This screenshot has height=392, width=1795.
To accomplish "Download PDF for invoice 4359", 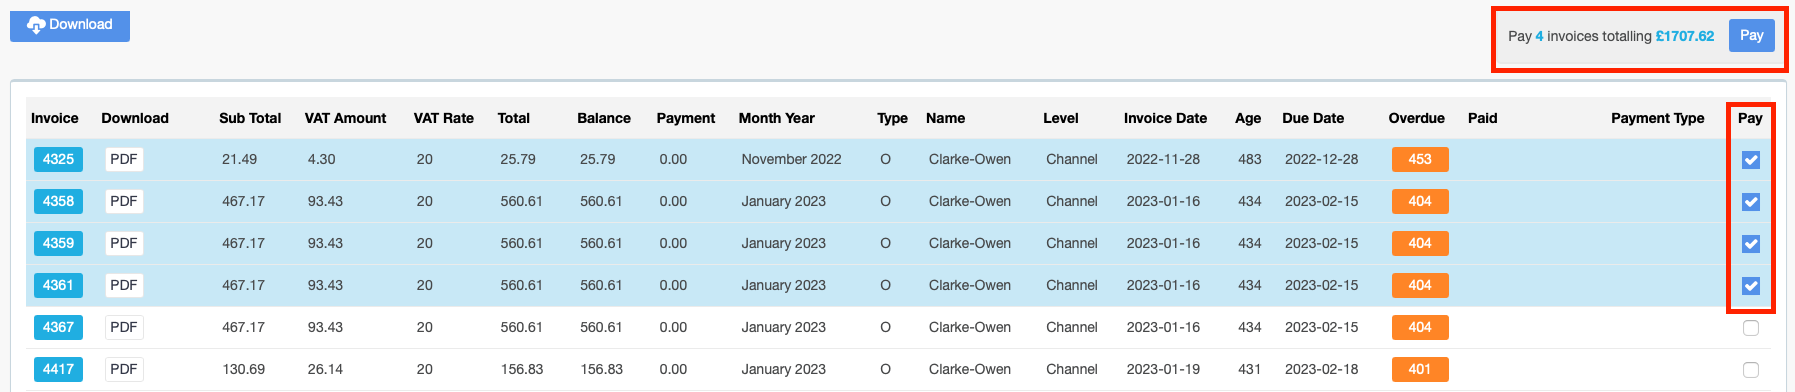I will click(x=124, y=243).
